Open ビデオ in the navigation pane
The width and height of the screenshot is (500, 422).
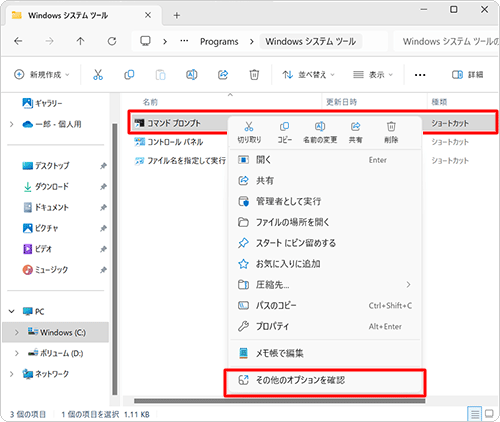tap(37, 249)
